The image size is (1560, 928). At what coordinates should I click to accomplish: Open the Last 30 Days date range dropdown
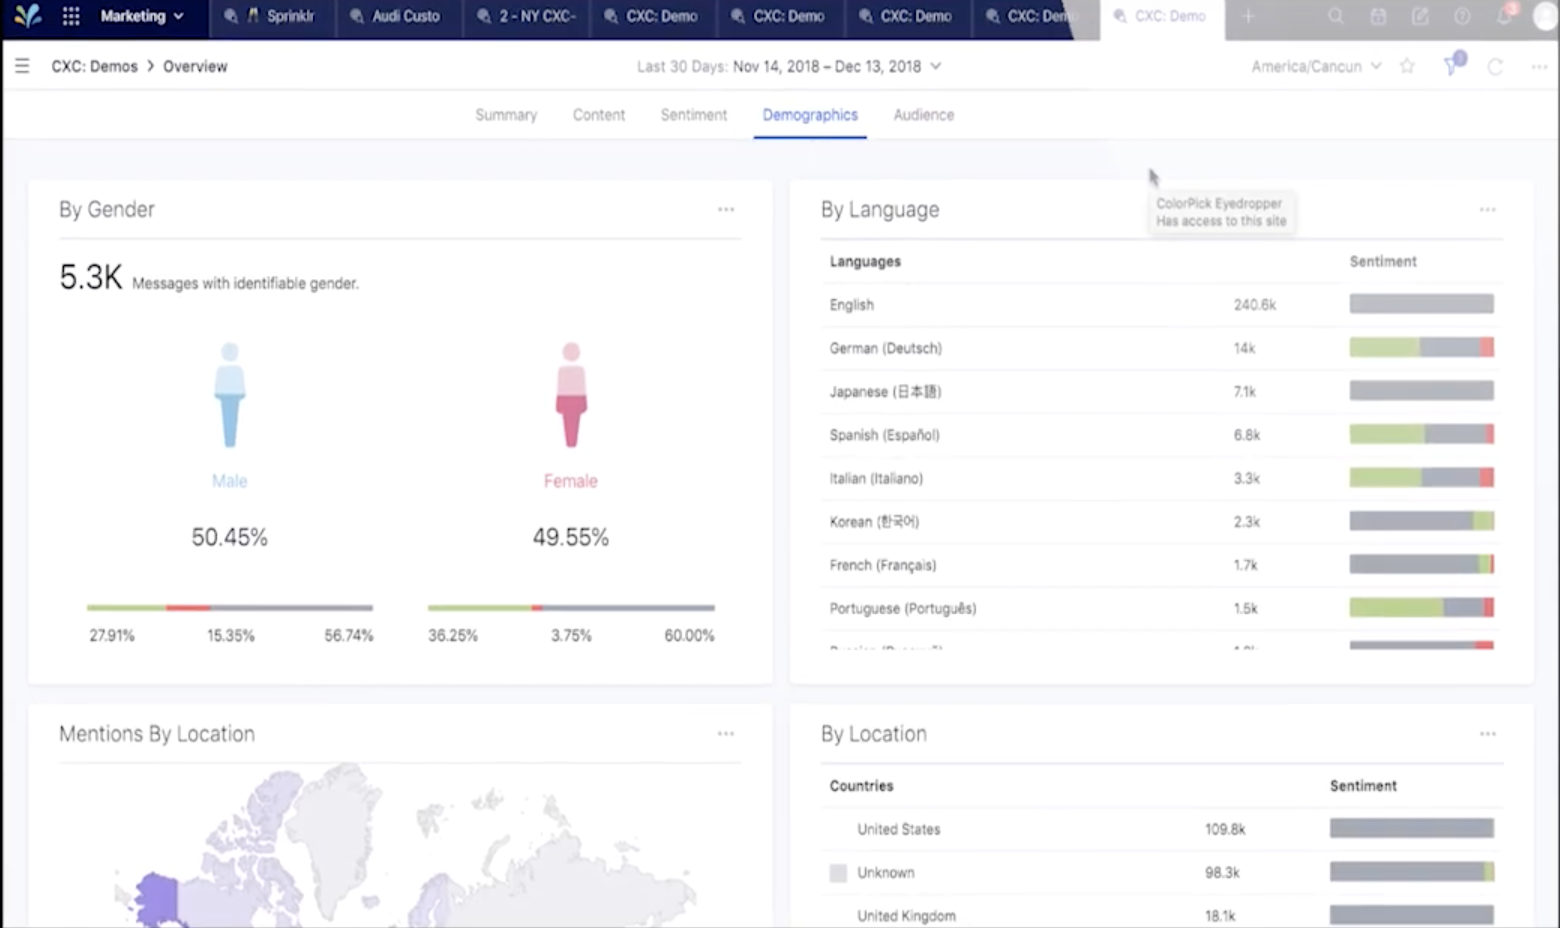click(789, 66)
